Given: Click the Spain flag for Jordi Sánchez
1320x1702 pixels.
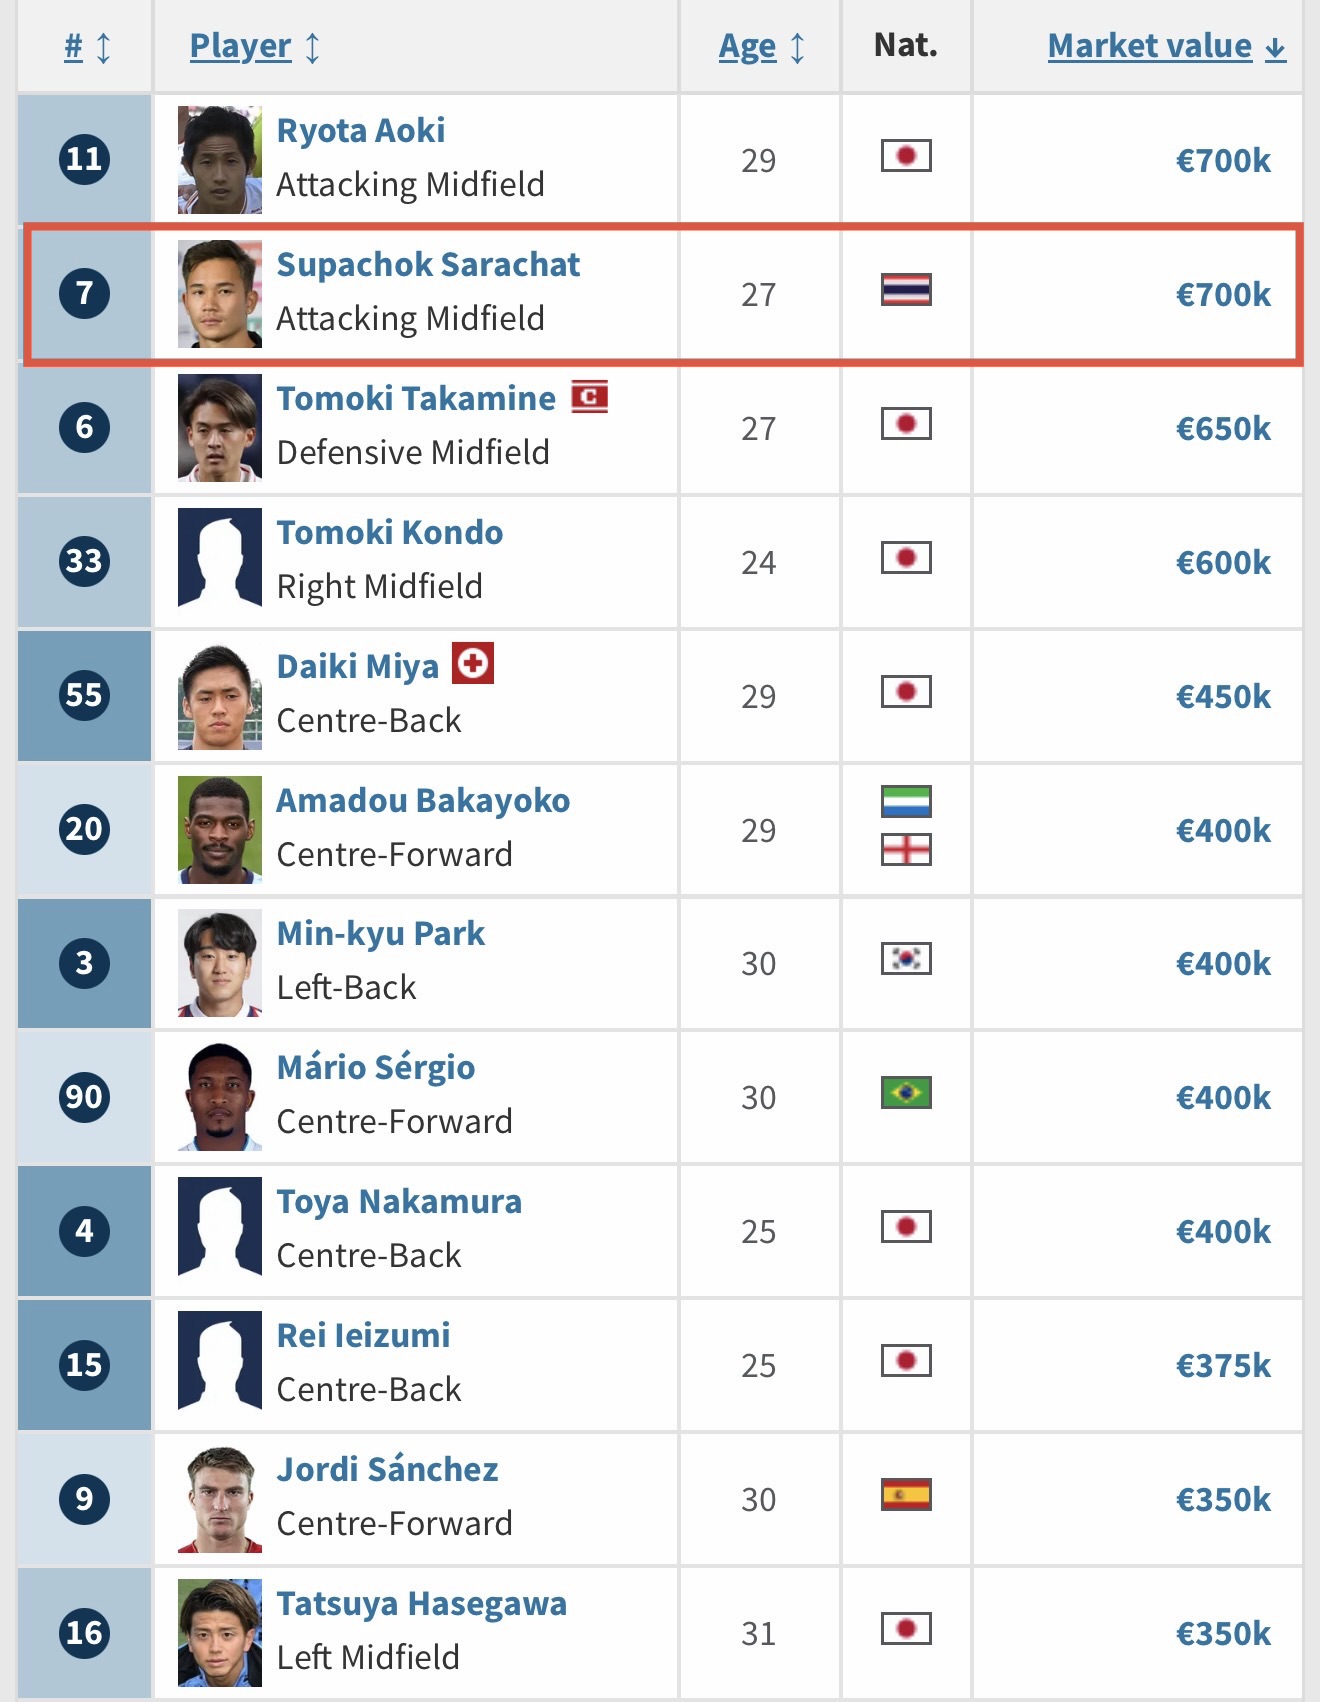Looking at the screenshot, I should point(906,1495).
